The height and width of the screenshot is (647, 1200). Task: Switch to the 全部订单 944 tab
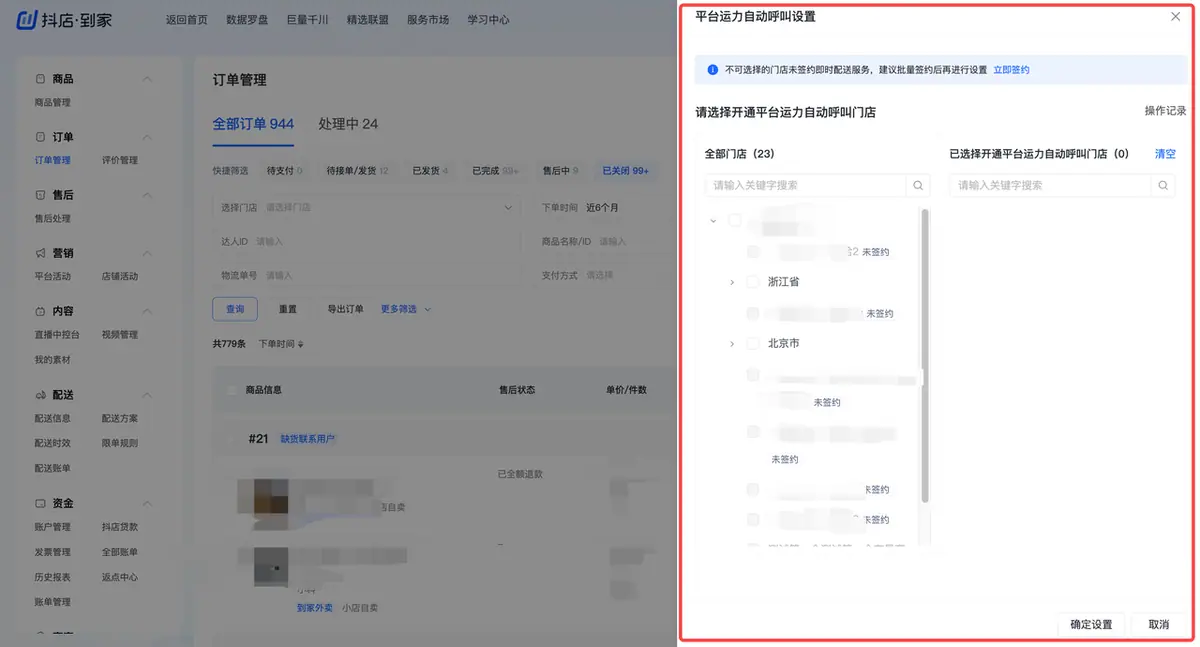253,124
